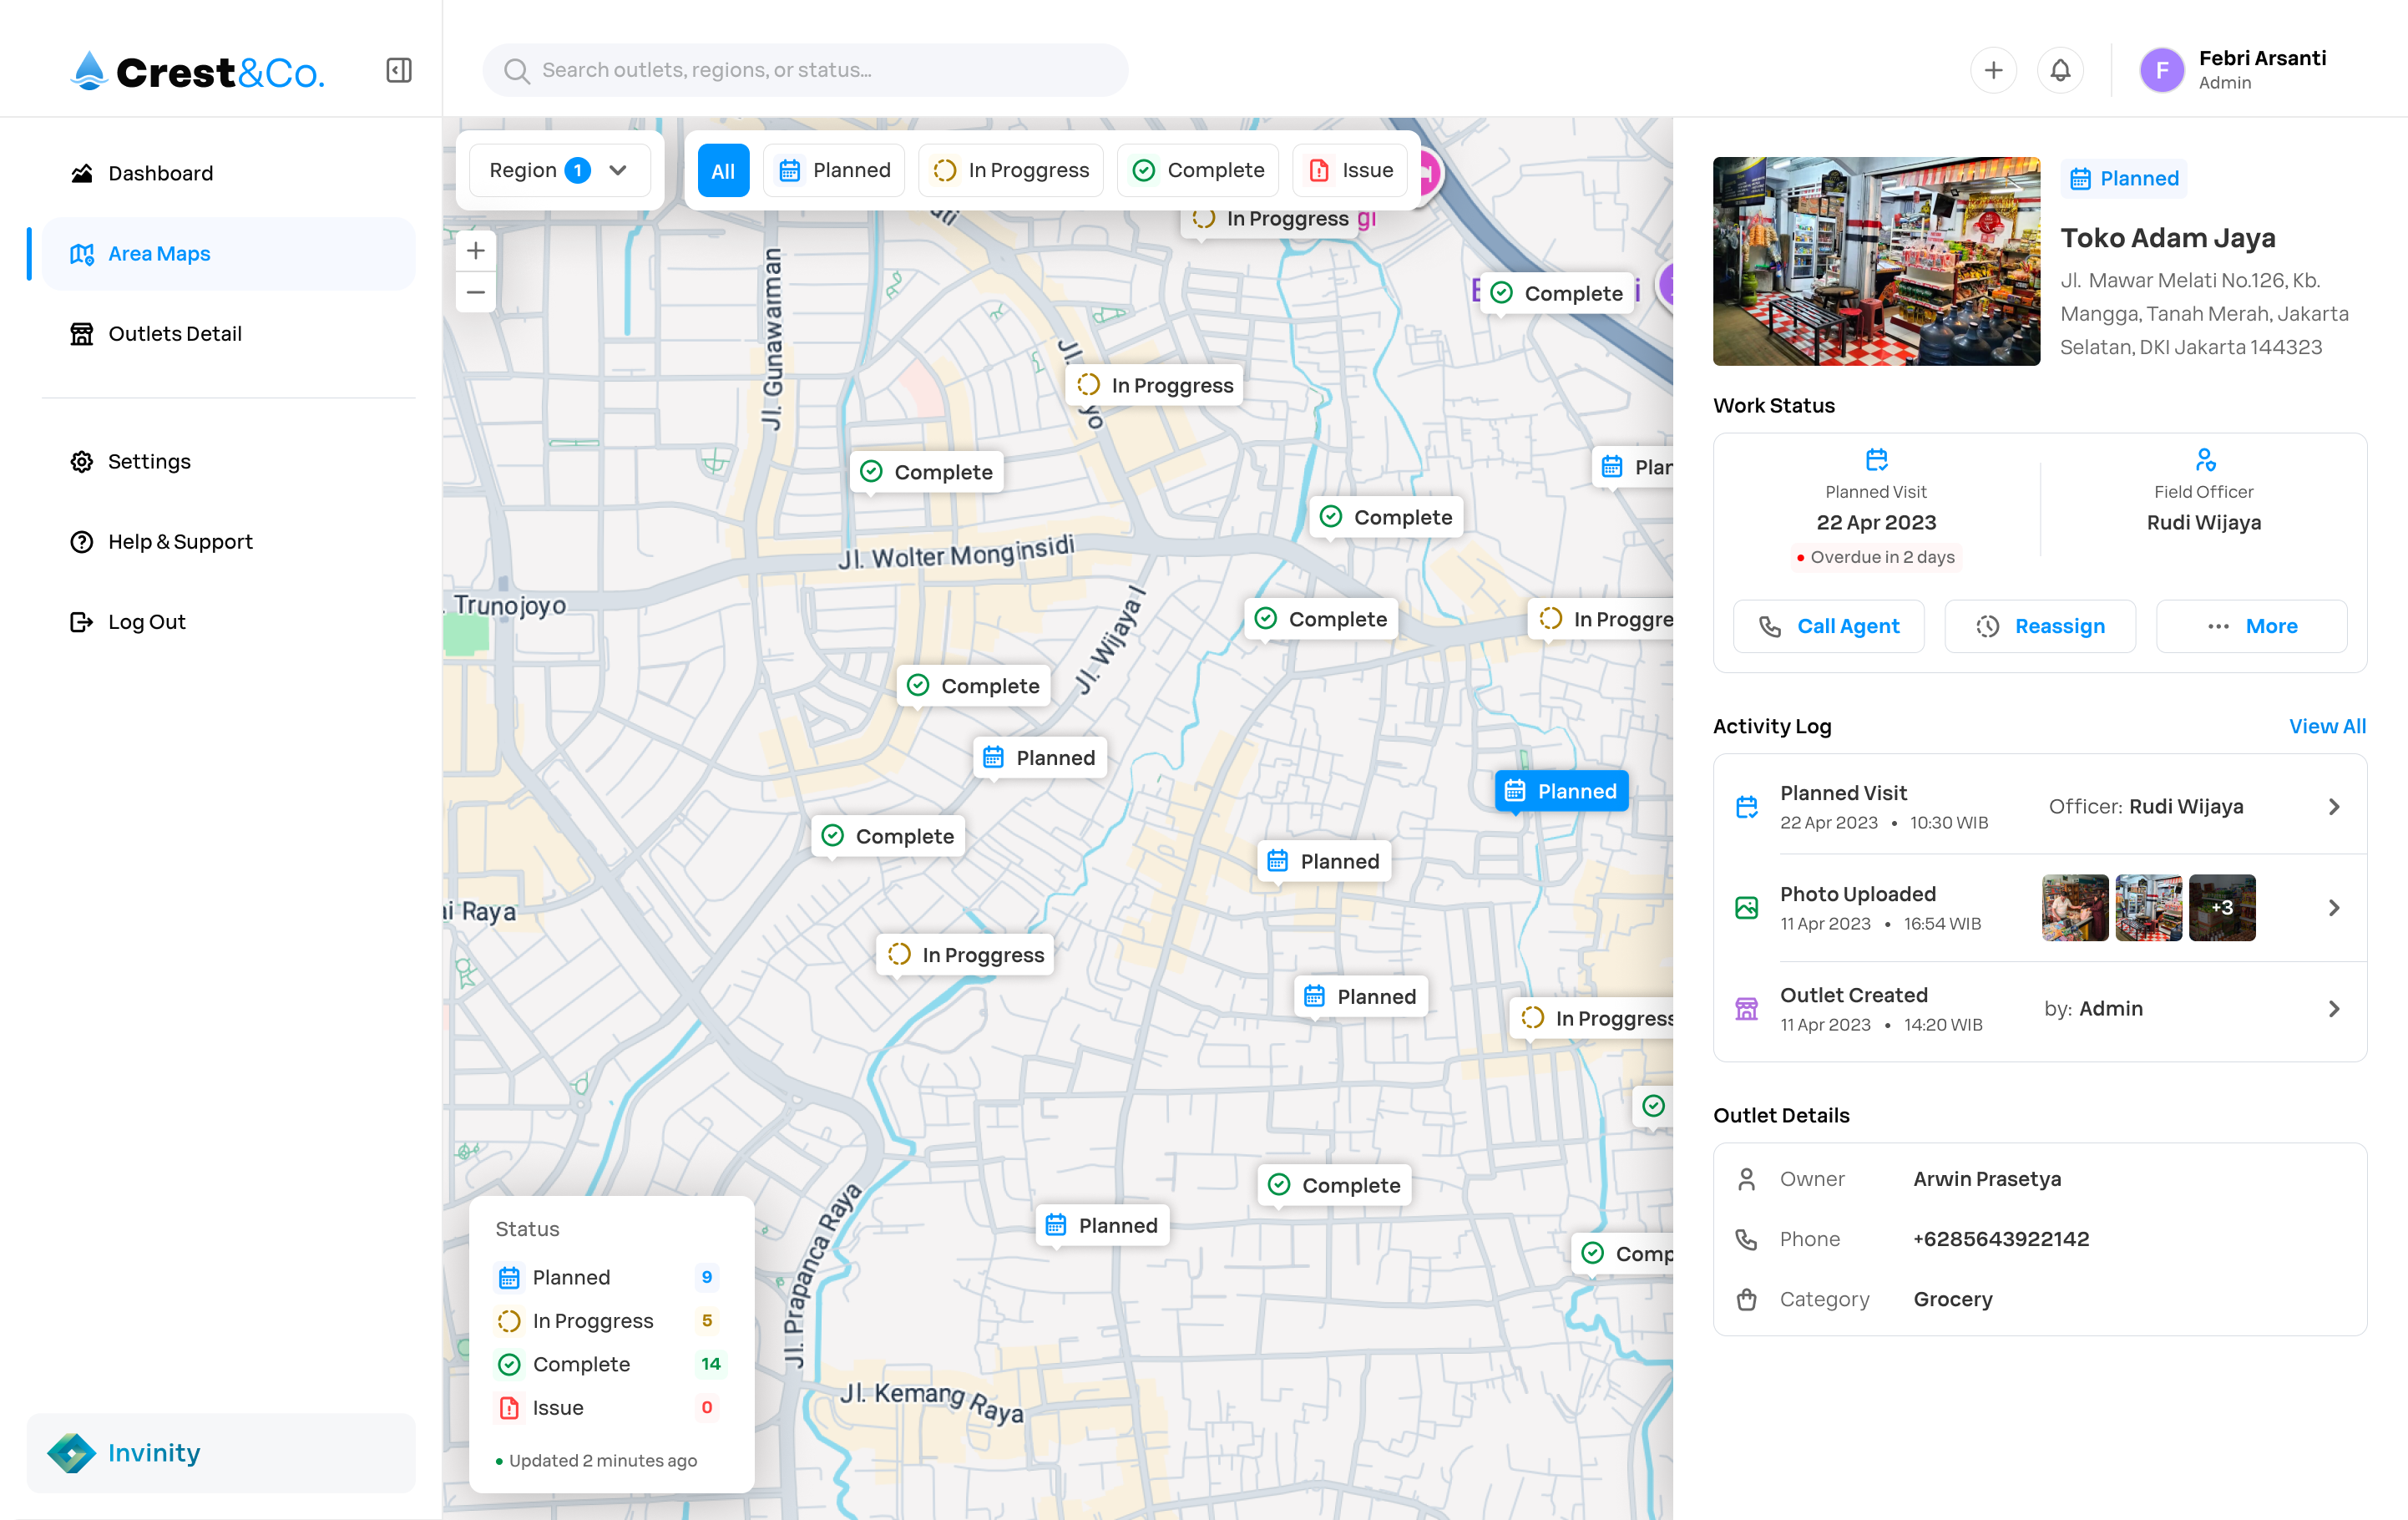Click Complete marker left of cut-off In Proggre
This screenshot has width=2408, height=1520.
(1321, 619)
